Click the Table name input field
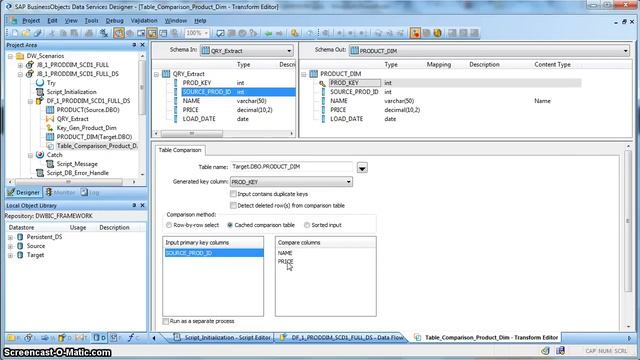This screenshot has height=360, width=640. pyautogui.click(x=291, y=167)
